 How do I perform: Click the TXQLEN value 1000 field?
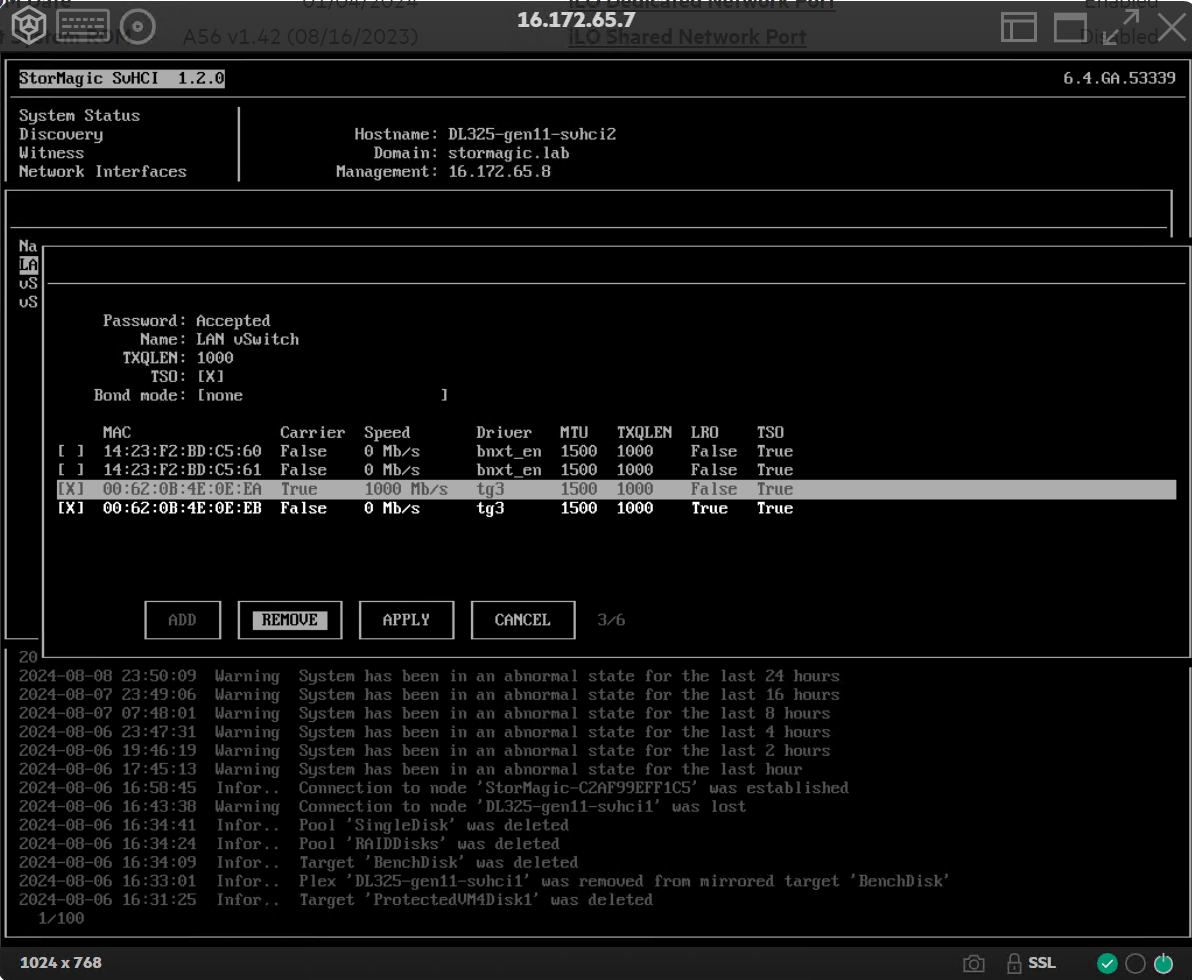(215, 358)
